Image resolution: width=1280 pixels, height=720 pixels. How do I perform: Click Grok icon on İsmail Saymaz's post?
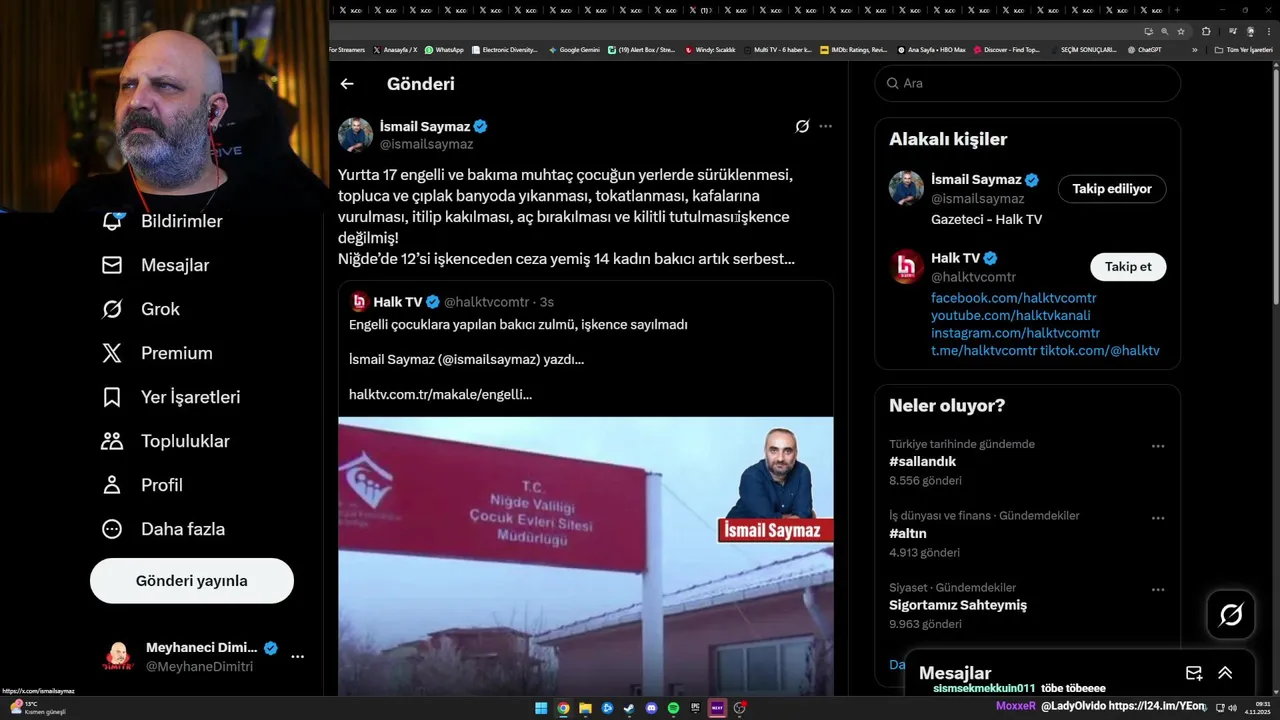click(x=802, y=126)
